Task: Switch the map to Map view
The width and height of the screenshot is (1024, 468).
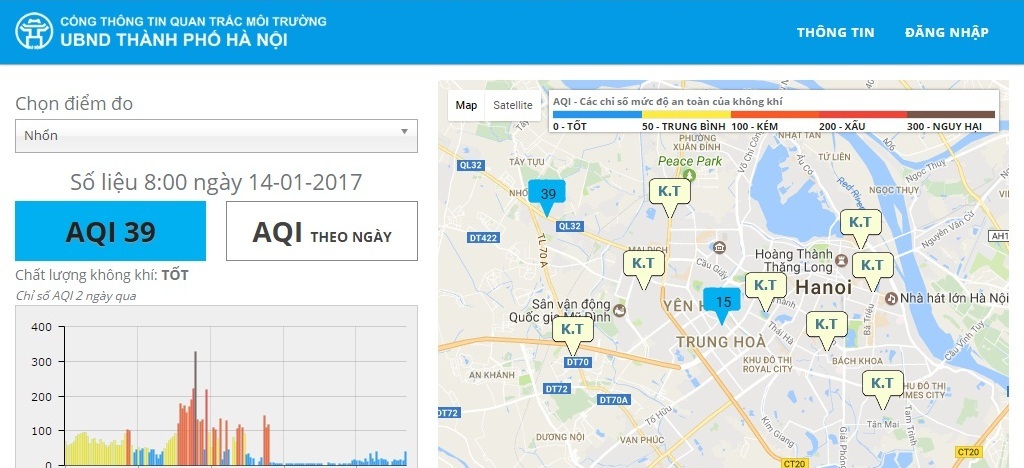Action: point(466,105)
